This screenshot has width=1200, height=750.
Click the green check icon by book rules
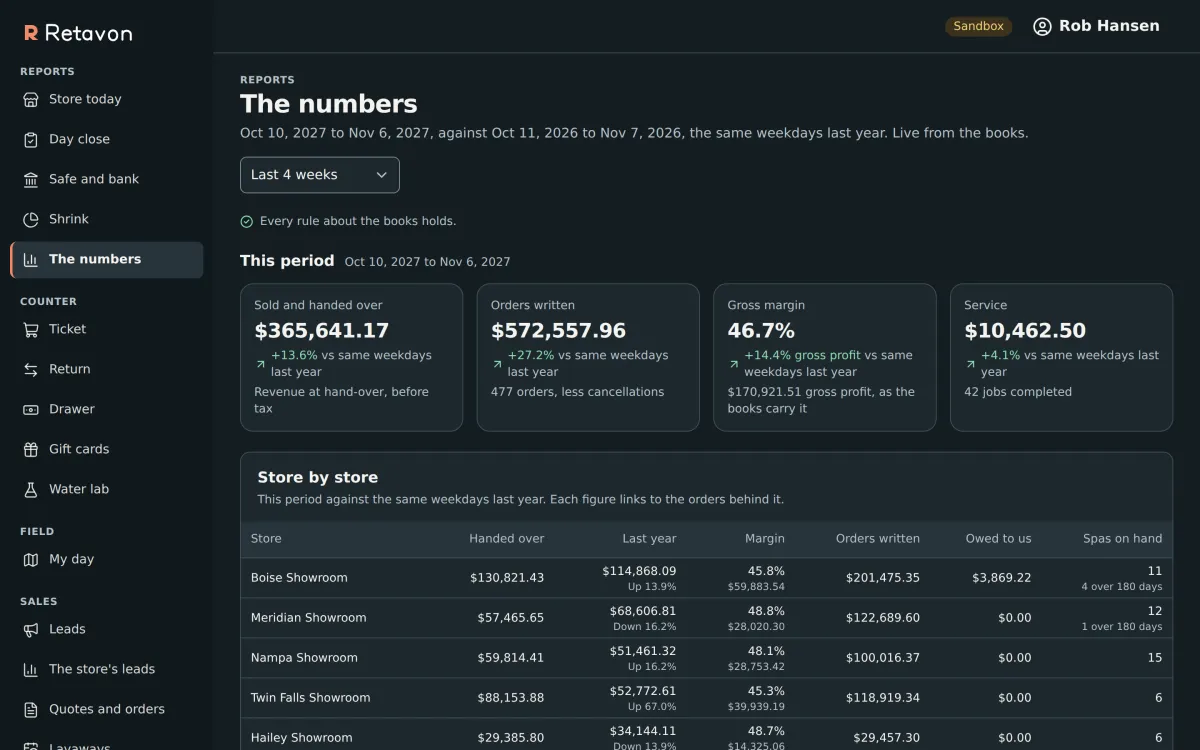point(247,221)
